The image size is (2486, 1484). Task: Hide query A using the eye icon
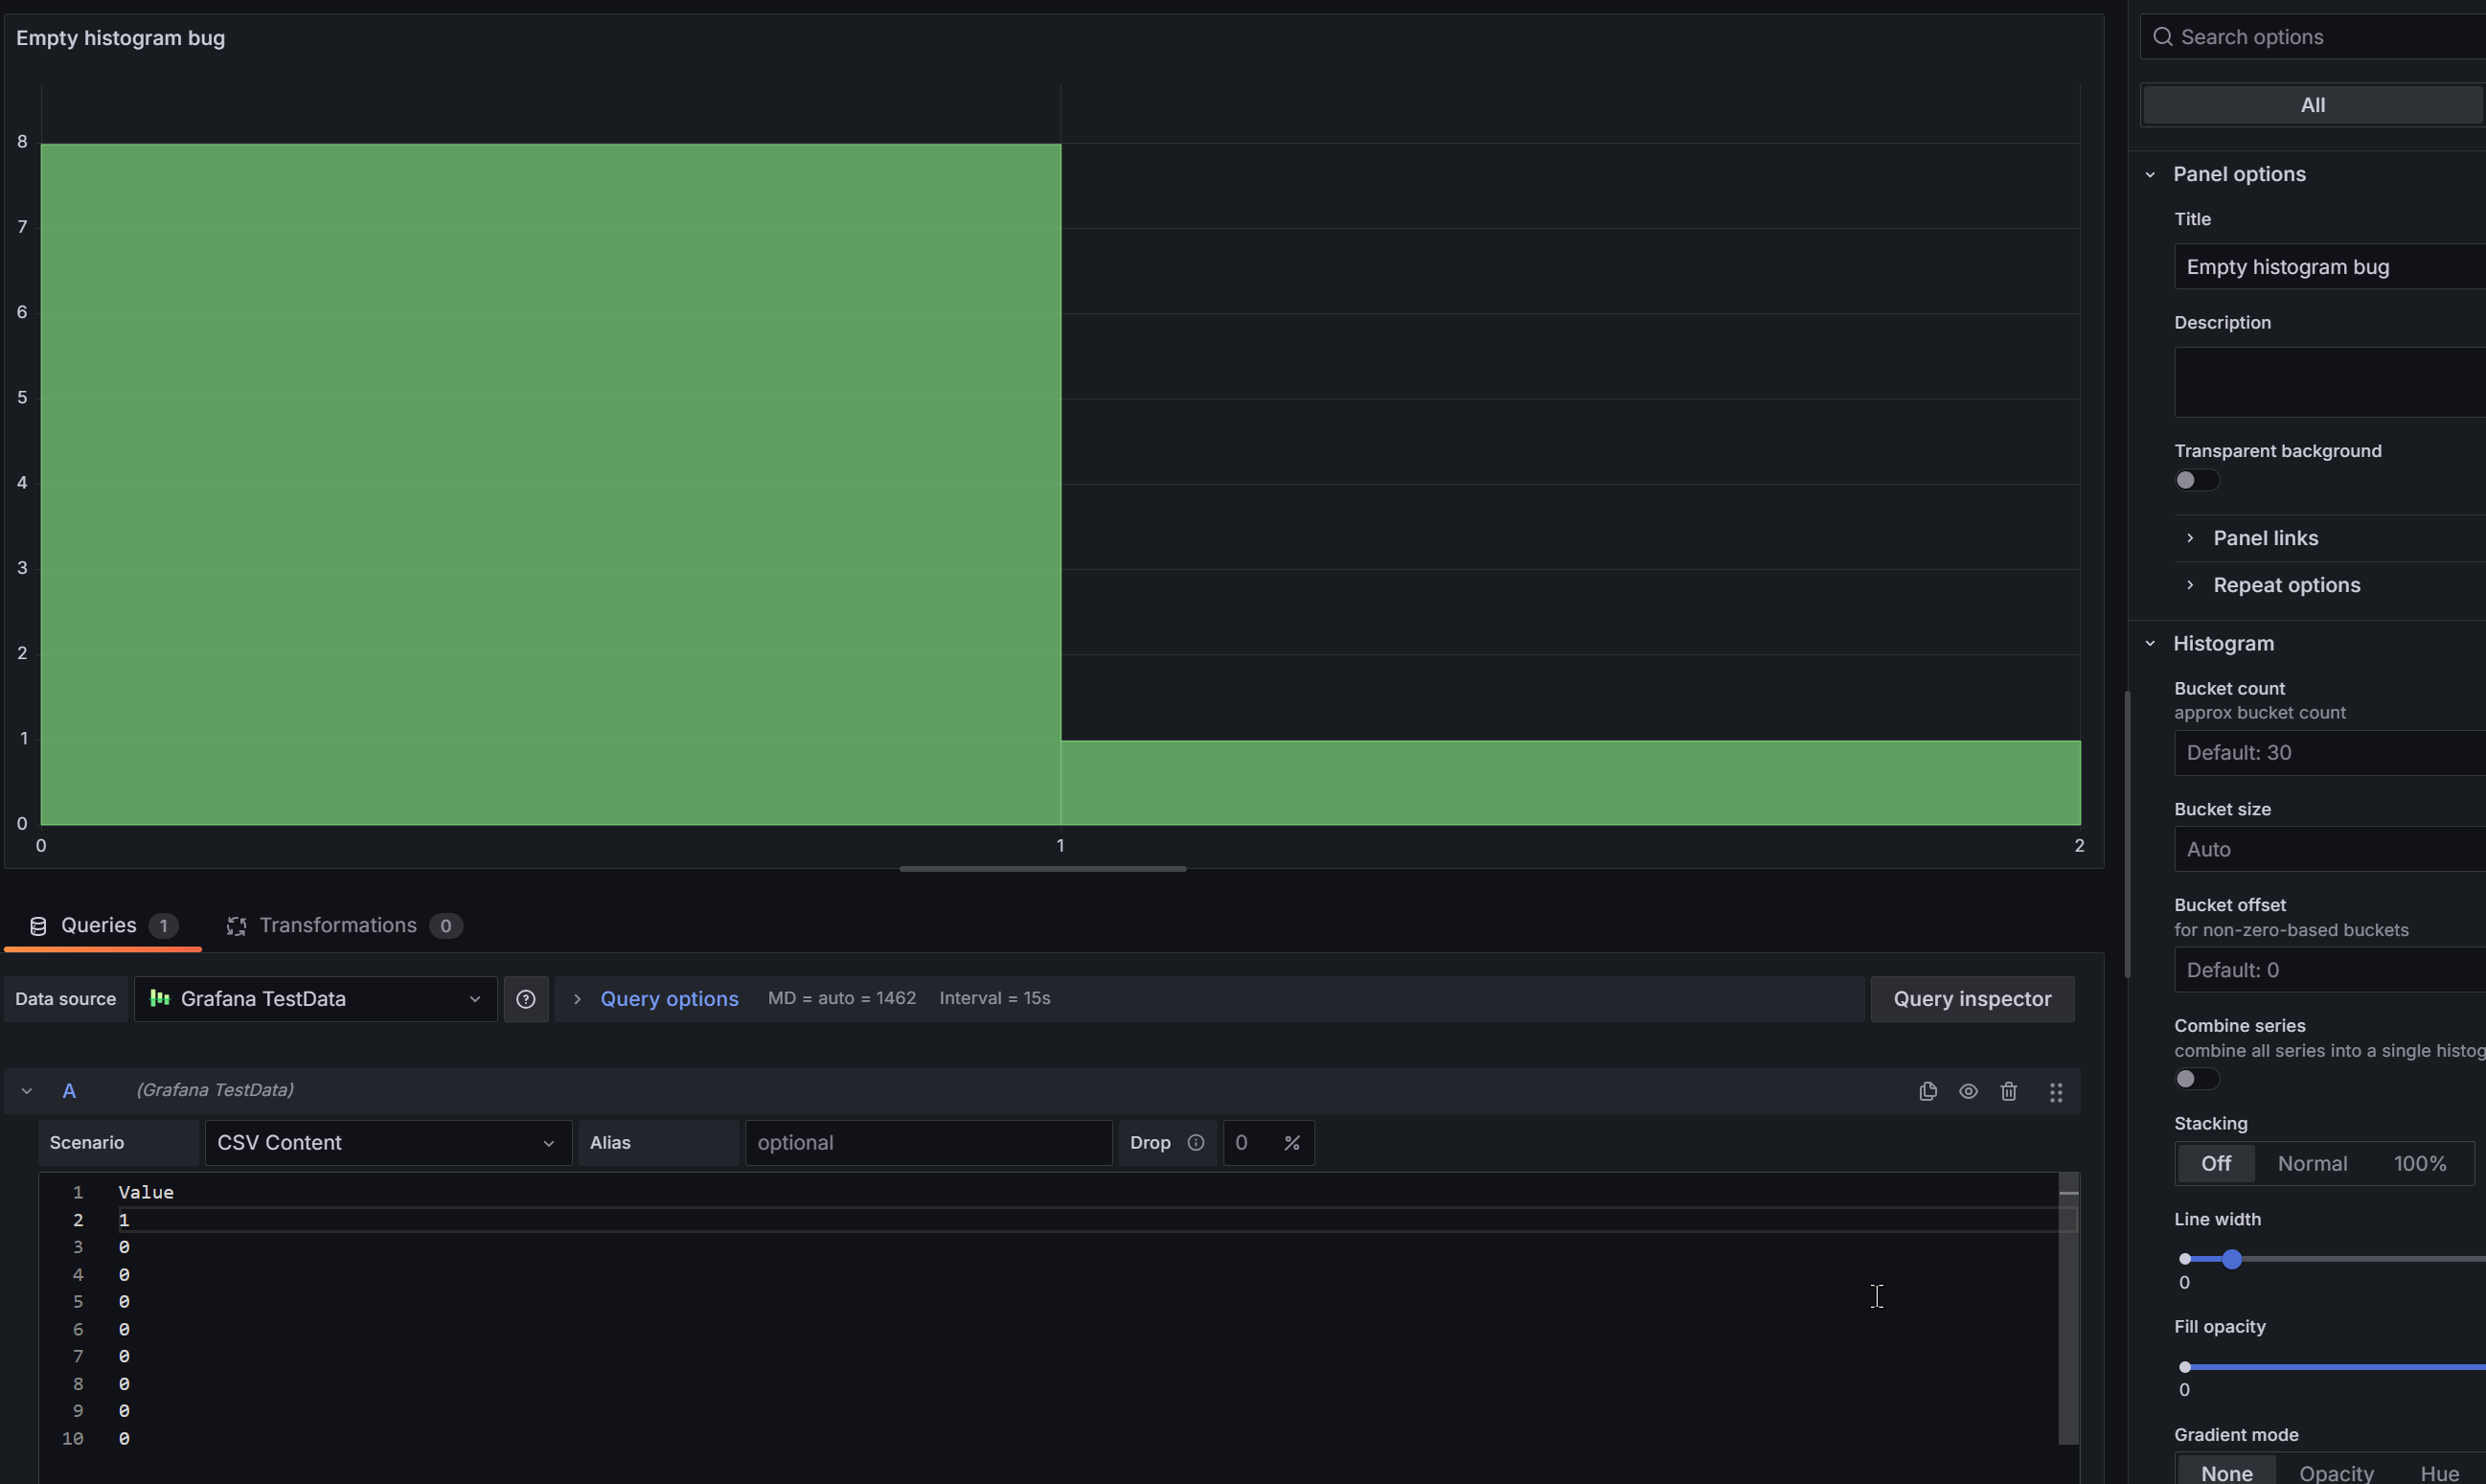[x=1968, y=1091]
